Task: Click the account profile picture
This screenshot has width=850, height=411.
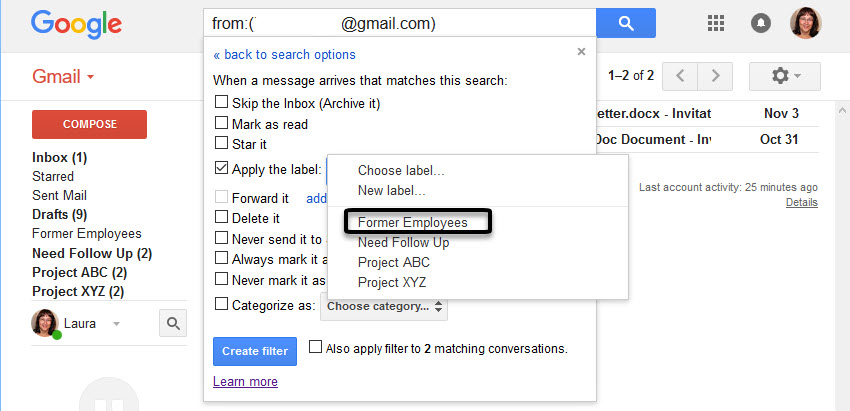Action: (x=805, y=23)
